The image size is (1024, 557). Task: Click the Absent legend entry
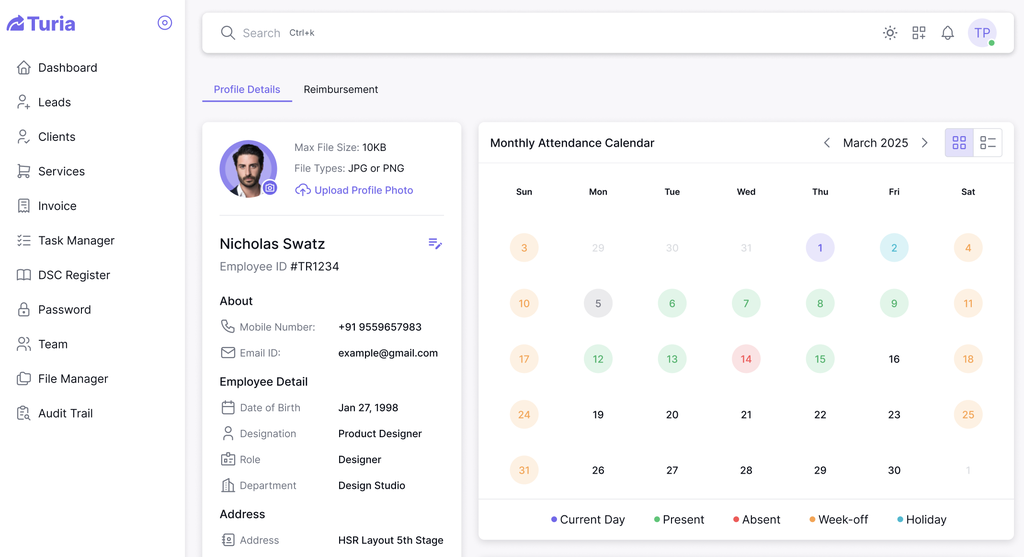click(756, 519)
